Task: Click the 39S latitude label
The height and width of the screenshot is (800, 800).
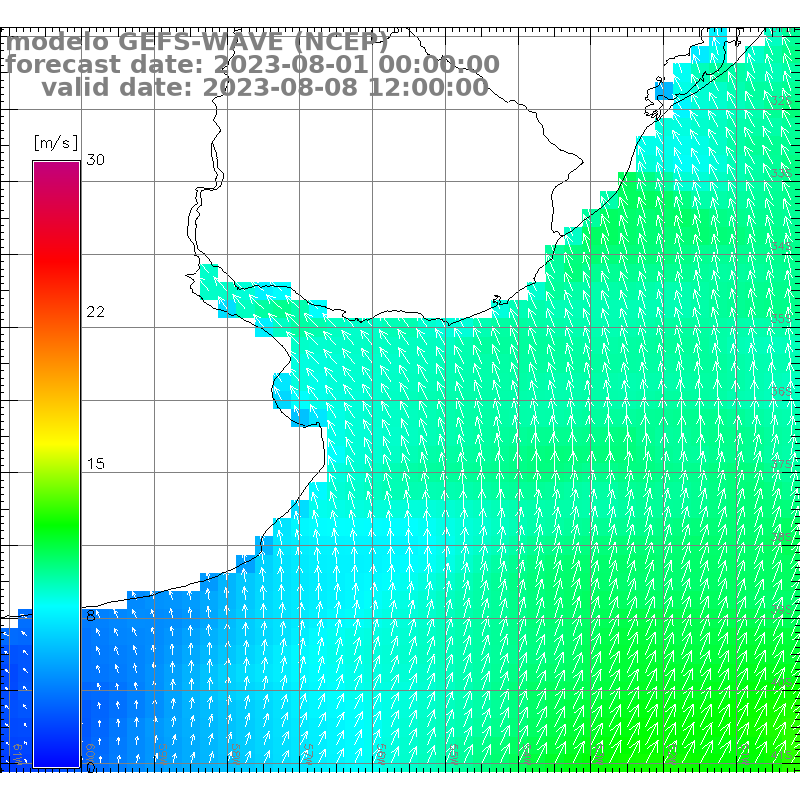Action: pos(781,610)
